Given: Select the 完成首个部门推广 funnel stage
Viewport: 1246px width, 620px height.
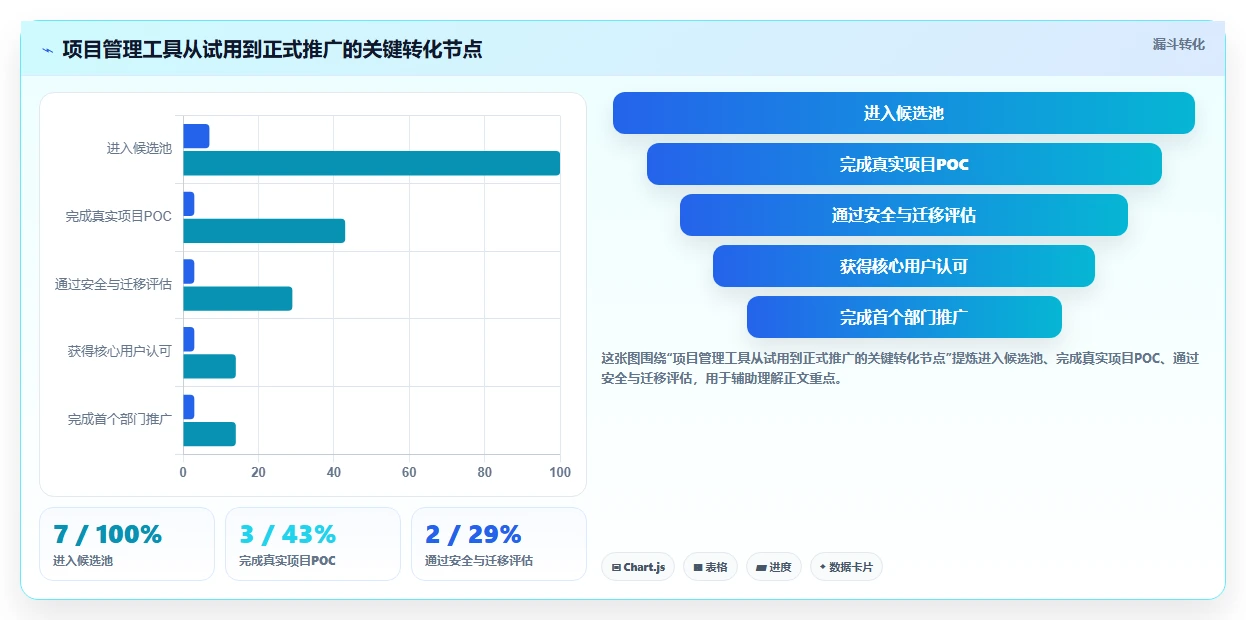Looking at the screenshot, I should click(904, 317).
